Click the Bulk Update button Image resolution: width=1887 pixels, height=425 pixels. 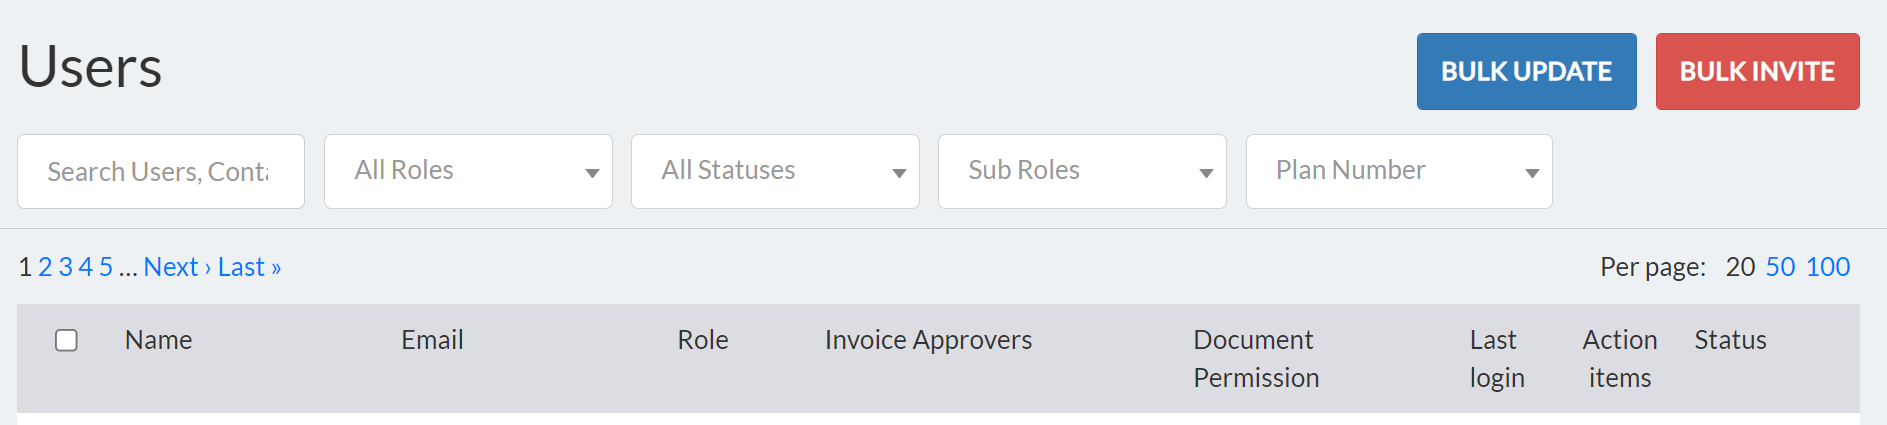click(1526, 72)
